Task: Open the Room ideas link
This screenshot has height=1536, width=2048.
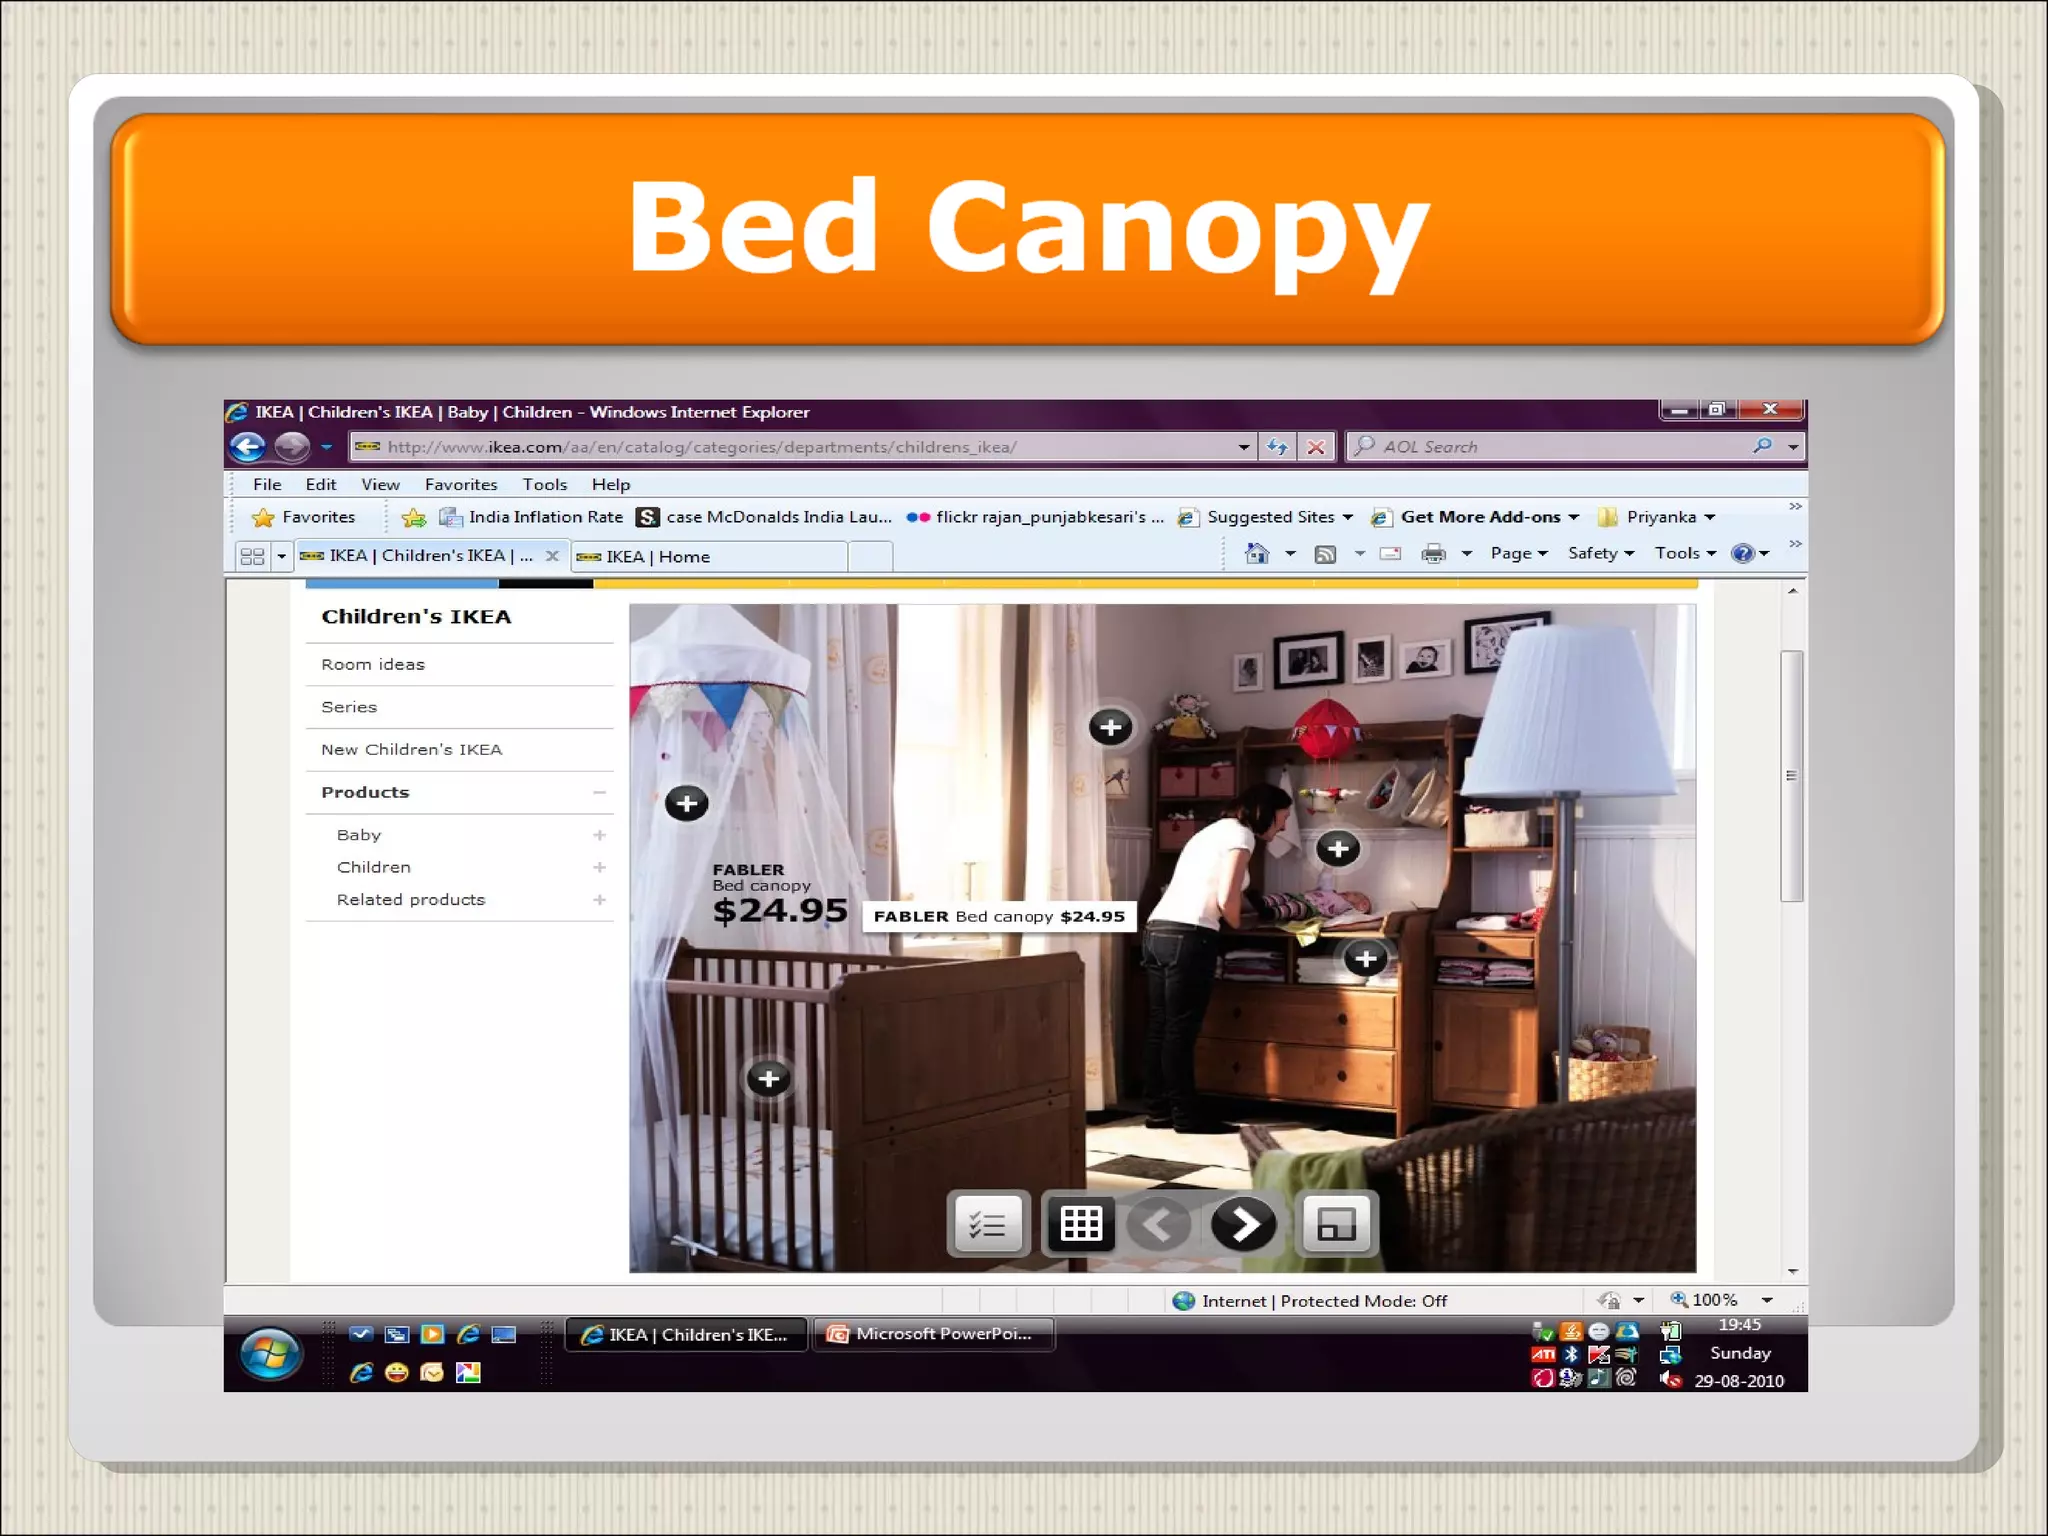Action: point(373,665)
